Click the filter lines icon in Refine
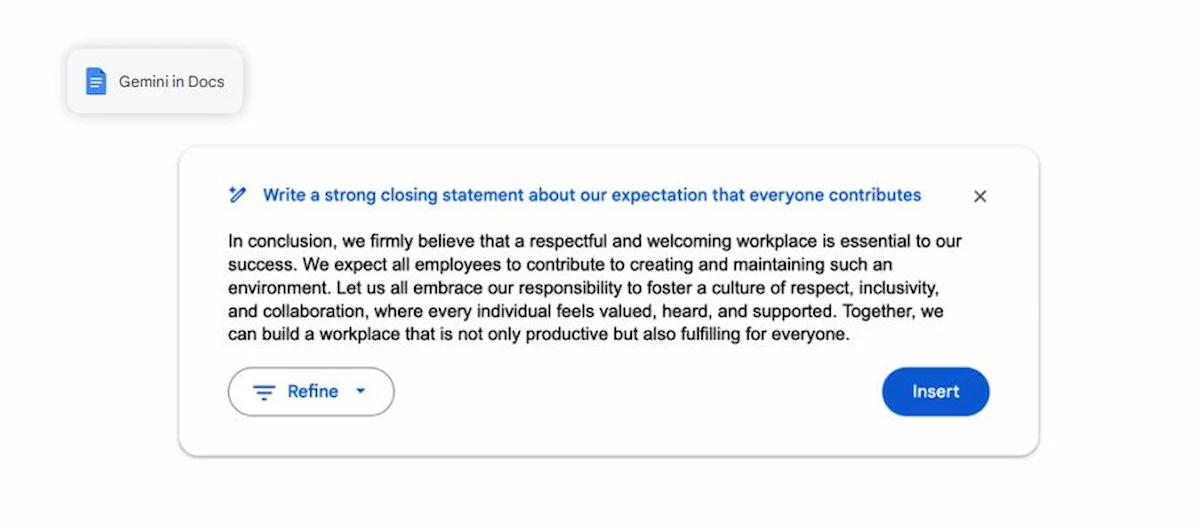Image resolution: width=1200 pixels, height=527 pixels. coord(264,392)
